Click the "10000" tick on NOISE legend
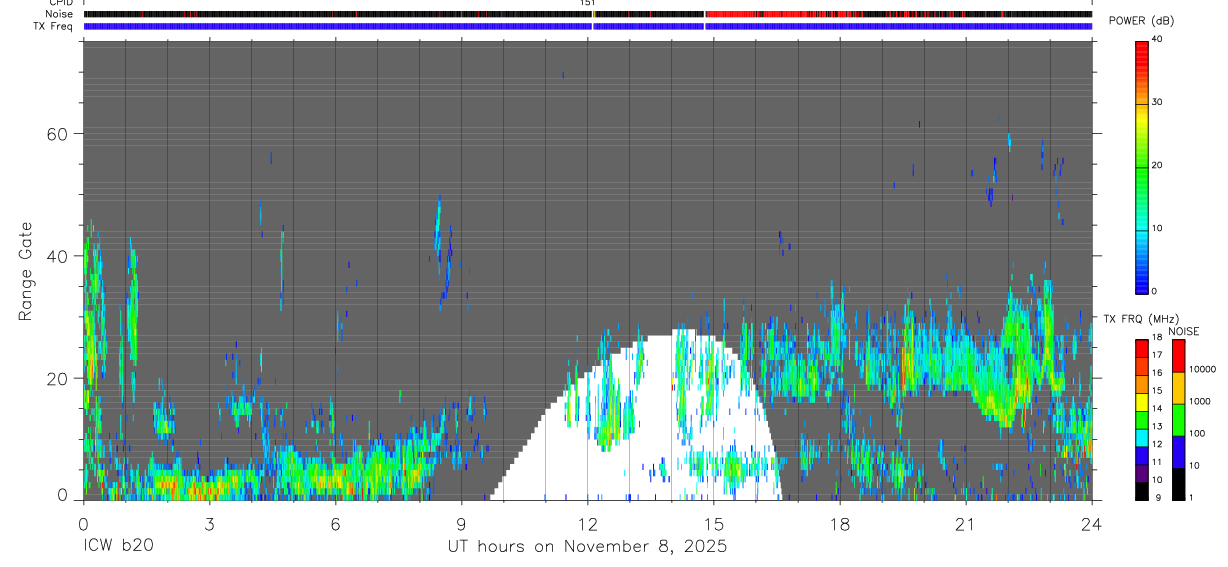The width and height of the screenshot is (1228, 567). click(x=1202, y=369)
